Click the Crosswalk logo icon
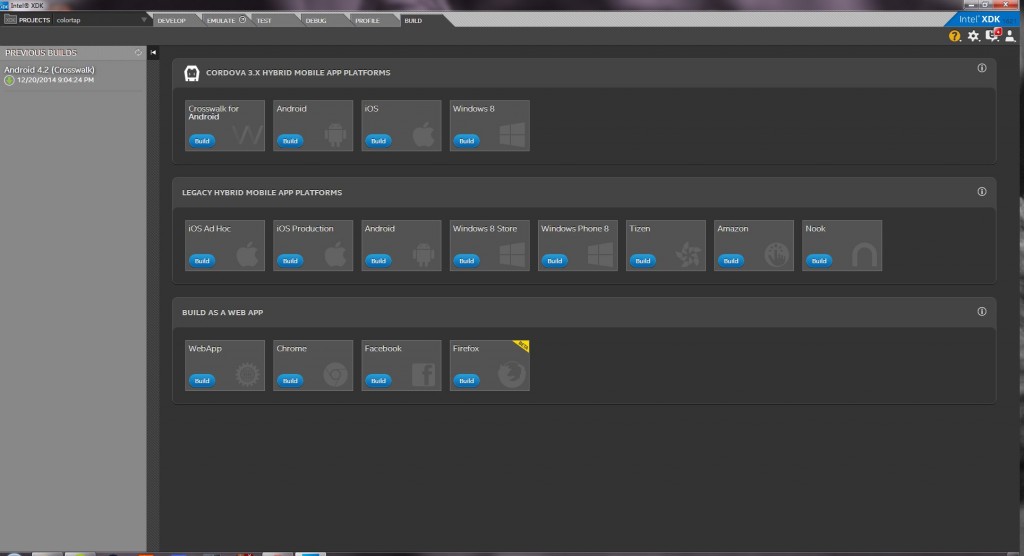 tap(248, 135)
